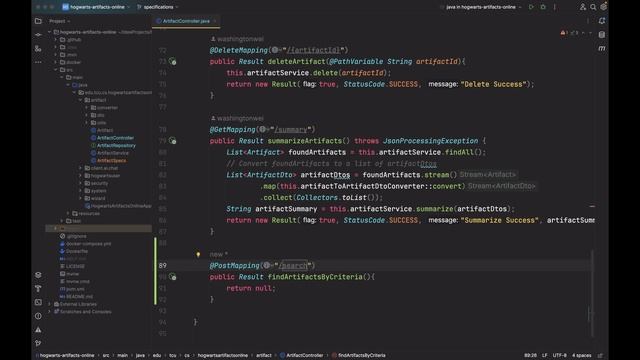Open the Structure tool window icon
The height and width of the screenshot is (360, 640).
[38, 49]
